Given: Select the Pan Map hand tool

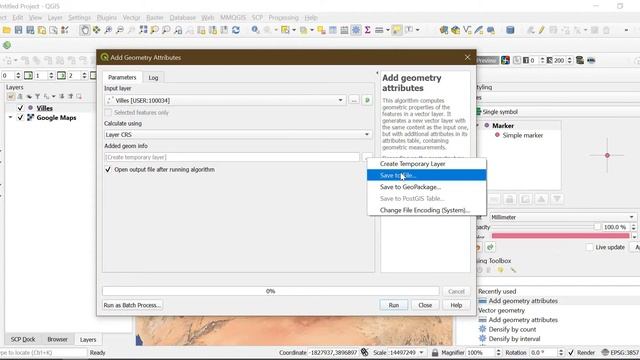Looking at the screenshot, I should pos(84,30).
